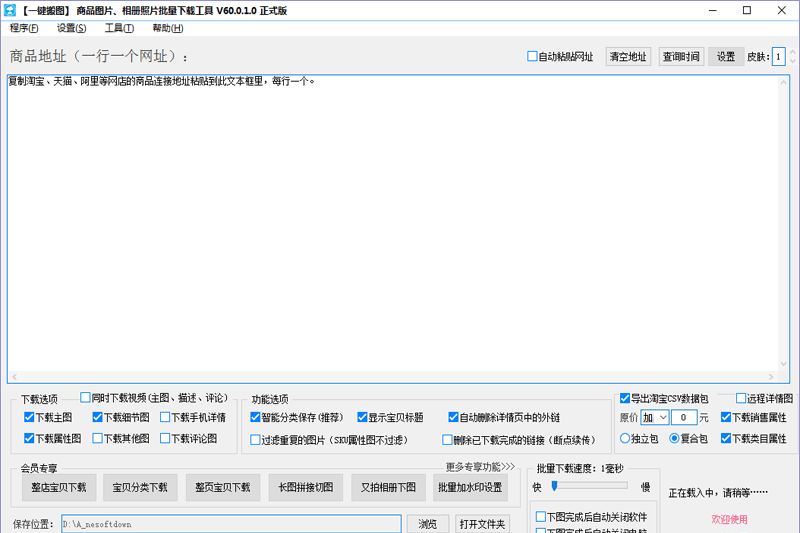Open the 工具(T) menu
The height and width of the screenshot is (533, 800).
[120, 28]
